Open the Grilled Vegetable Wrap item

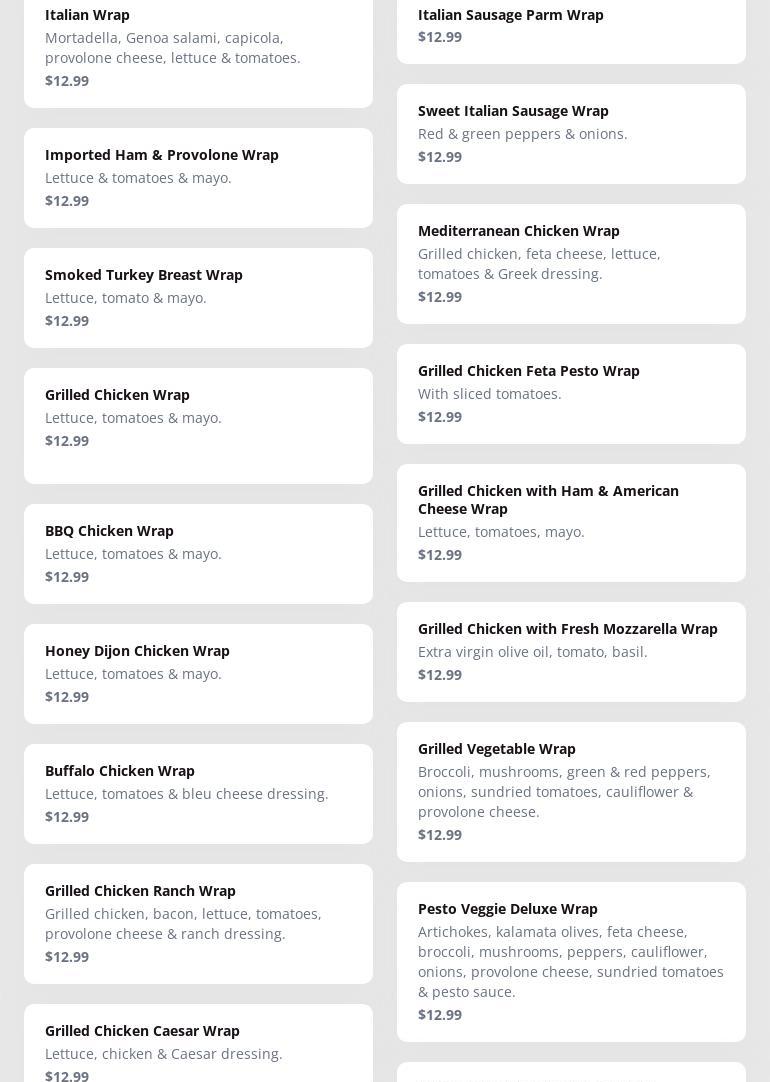(x=571, y=792)
